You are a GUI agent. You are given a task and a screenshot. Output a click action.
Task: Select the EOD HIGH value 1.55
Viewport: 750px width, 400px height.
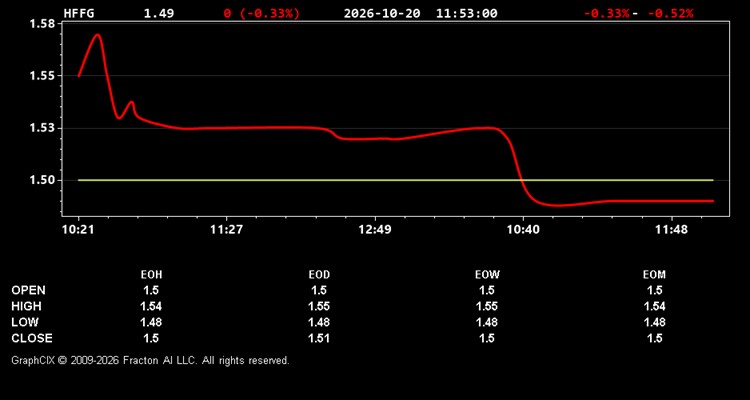point(319,306)
